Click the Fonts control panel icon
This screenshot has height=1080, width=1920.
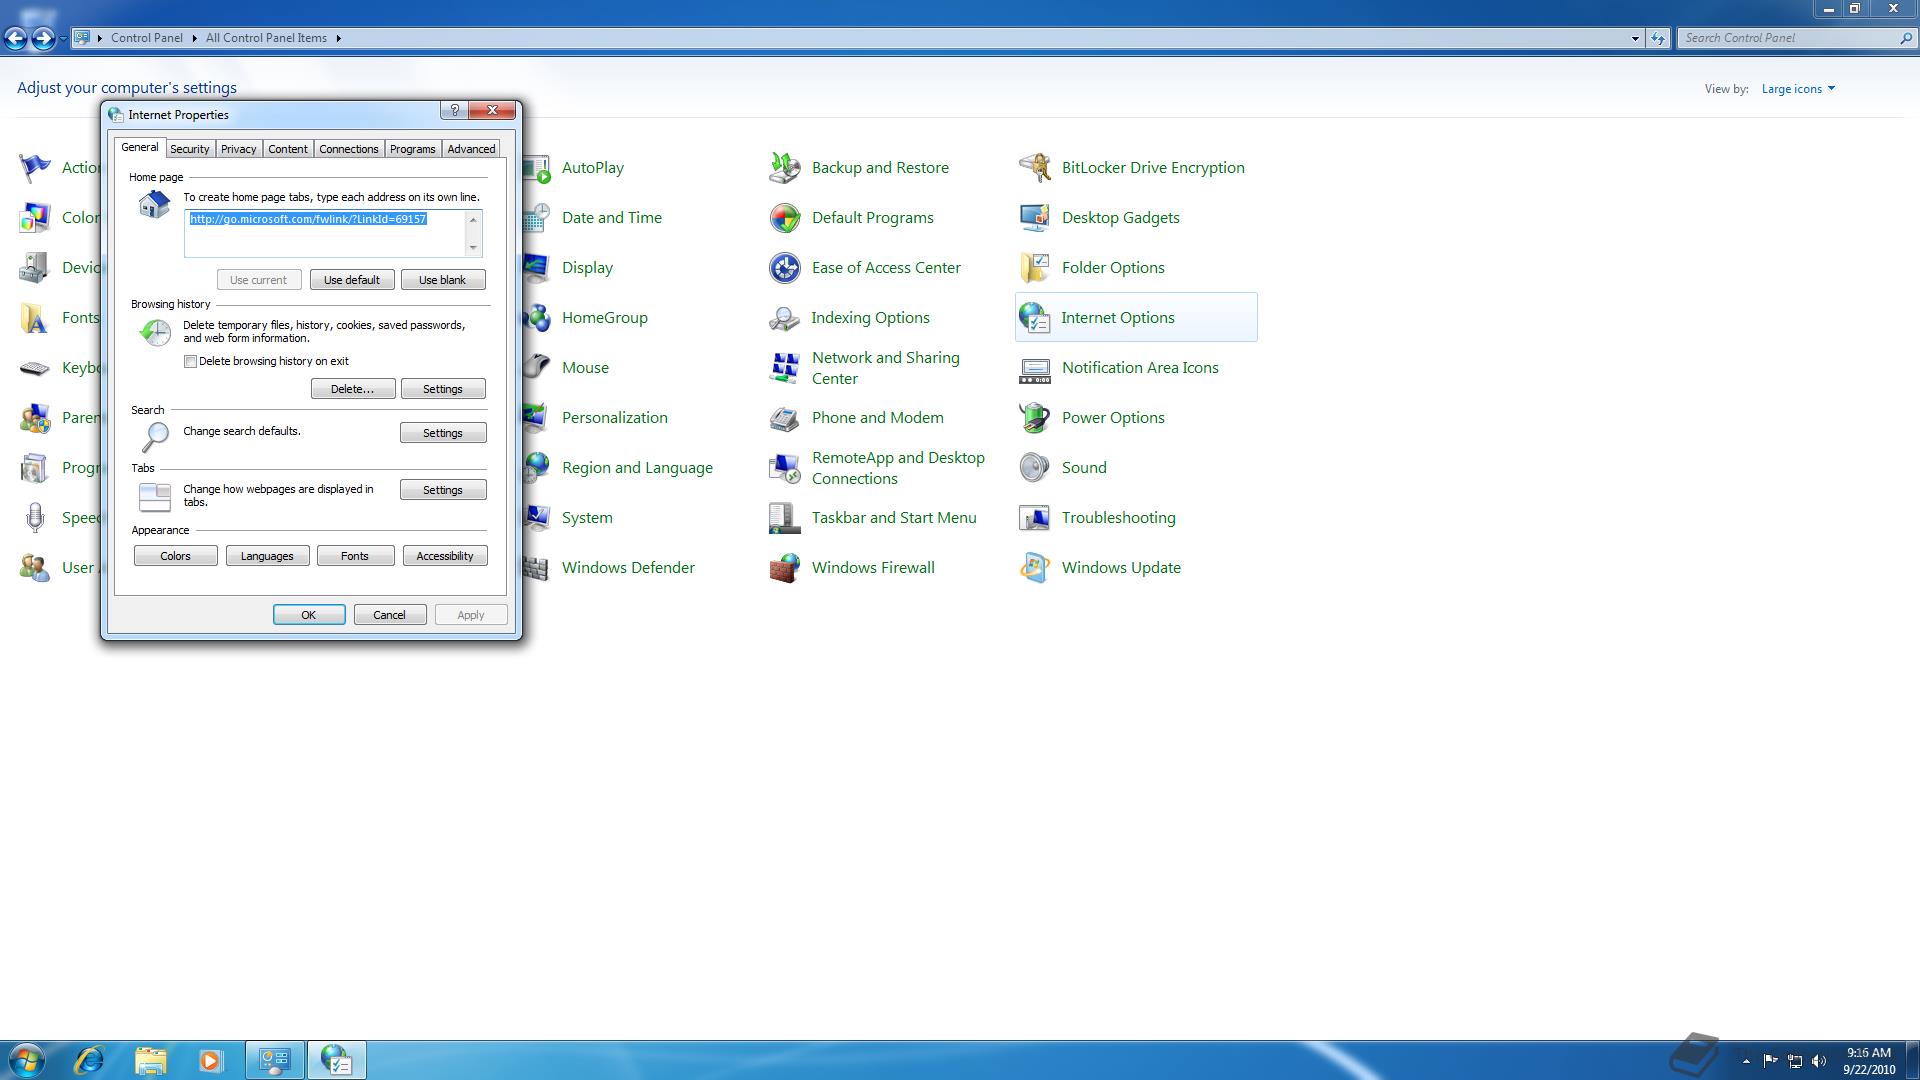click(35, 318)
